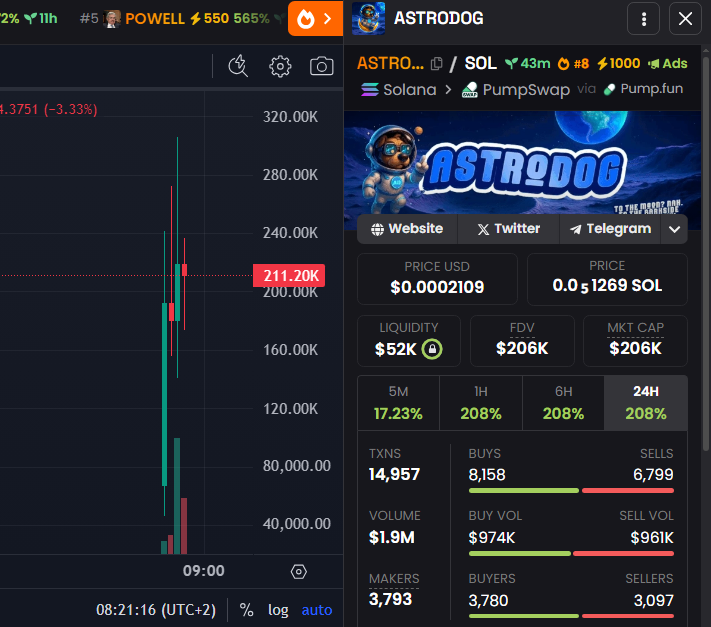Screen dimensions: 711x627
Task: Click the liquidity lock icon
Action: tap(432, 349)
